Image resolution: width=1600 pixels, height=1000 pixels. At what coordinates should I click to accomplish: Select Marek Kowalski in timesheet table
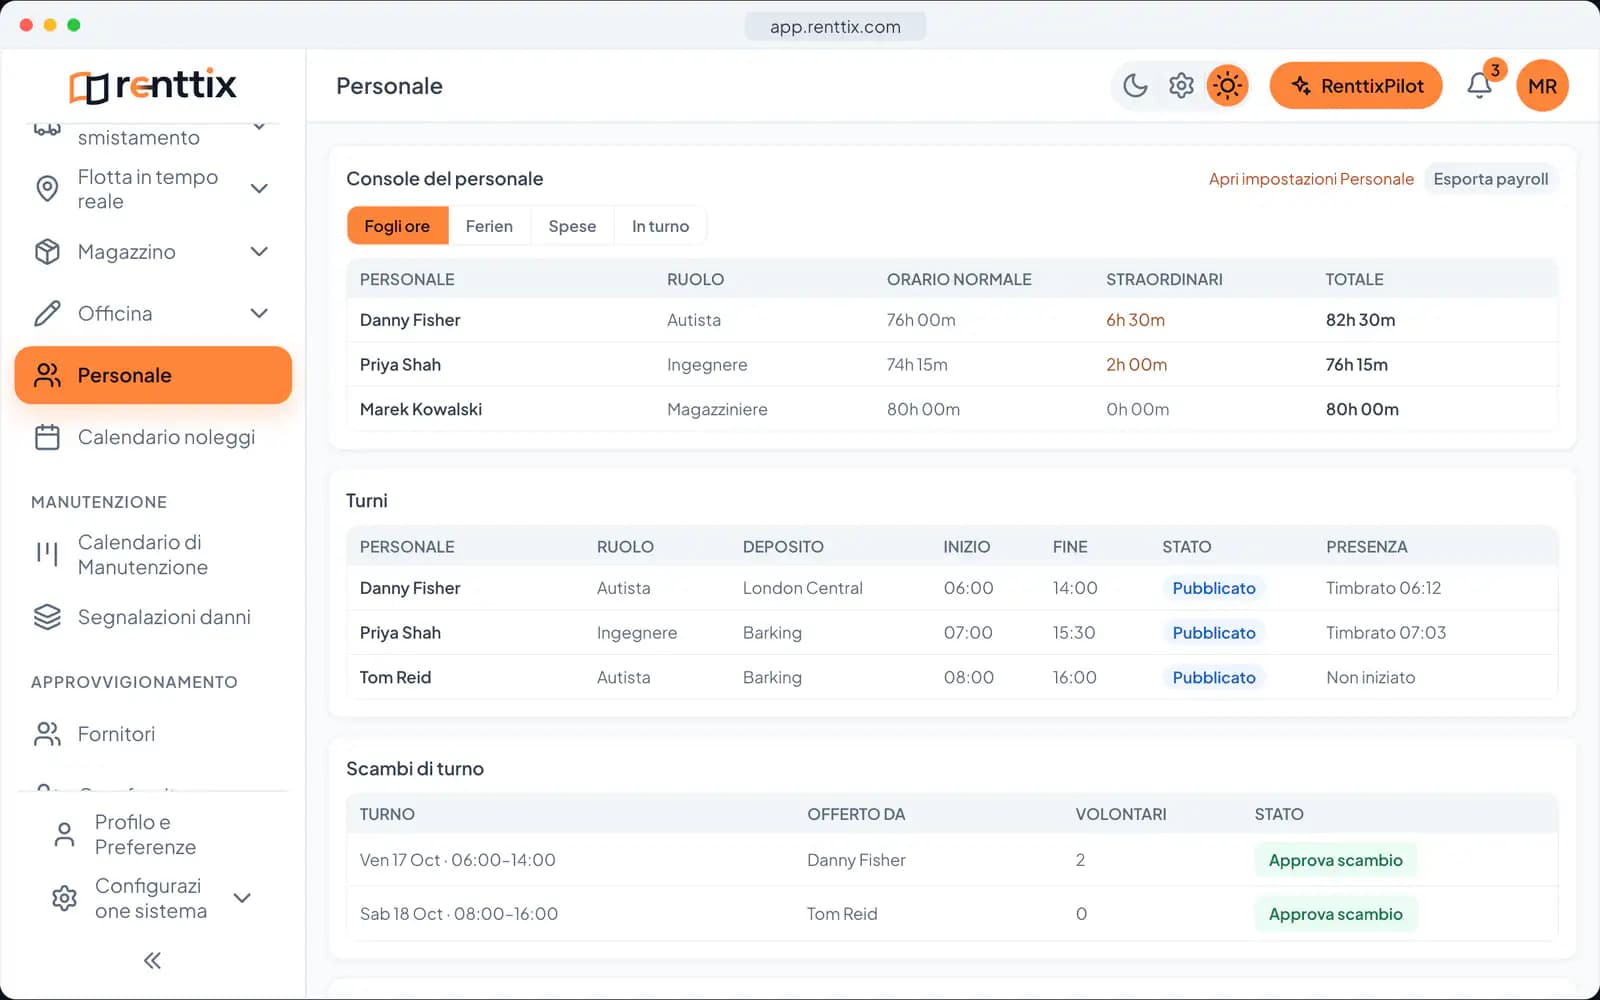pos(421,409)
